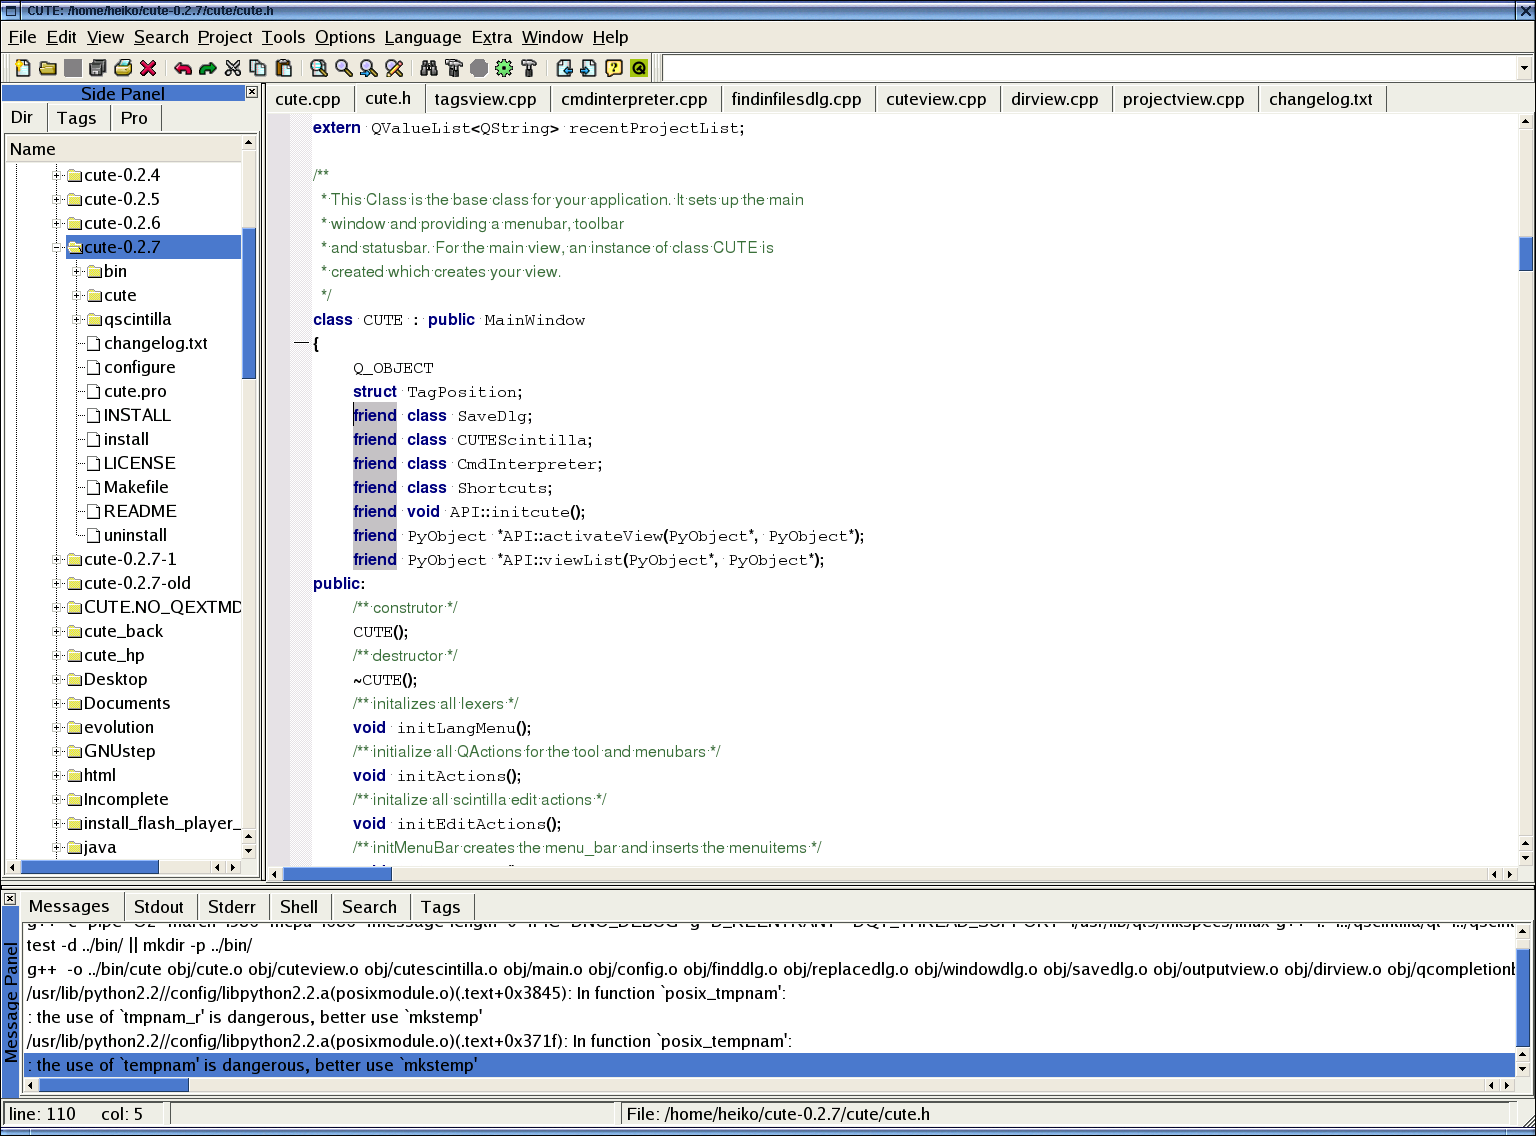Collapse the cute-0.2.7 folder in the tree
Screen dimensions: 1536x1136
click(58, 247)
